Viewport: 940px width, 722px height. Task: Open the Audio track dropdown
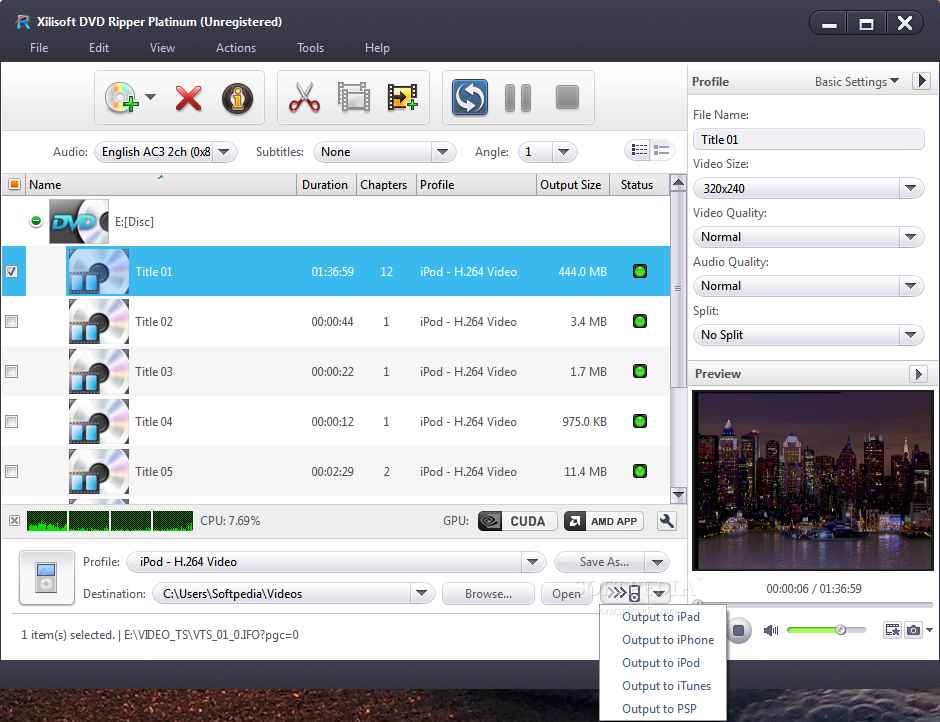tap(224, 152)
